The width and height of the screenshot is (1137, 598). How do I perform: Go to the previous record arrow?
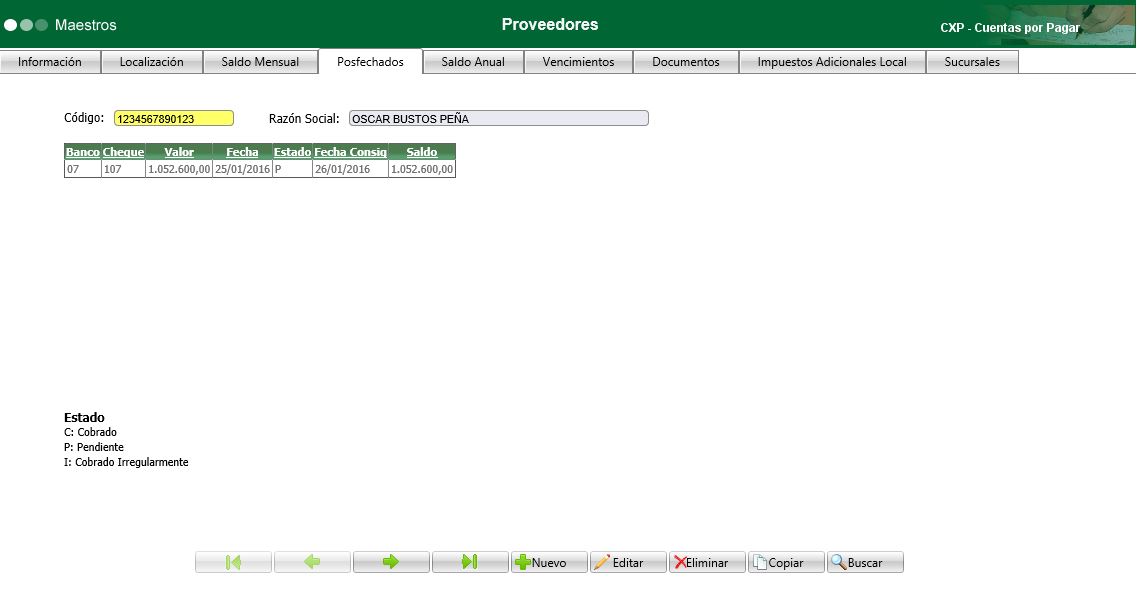[x=313, y=562]
